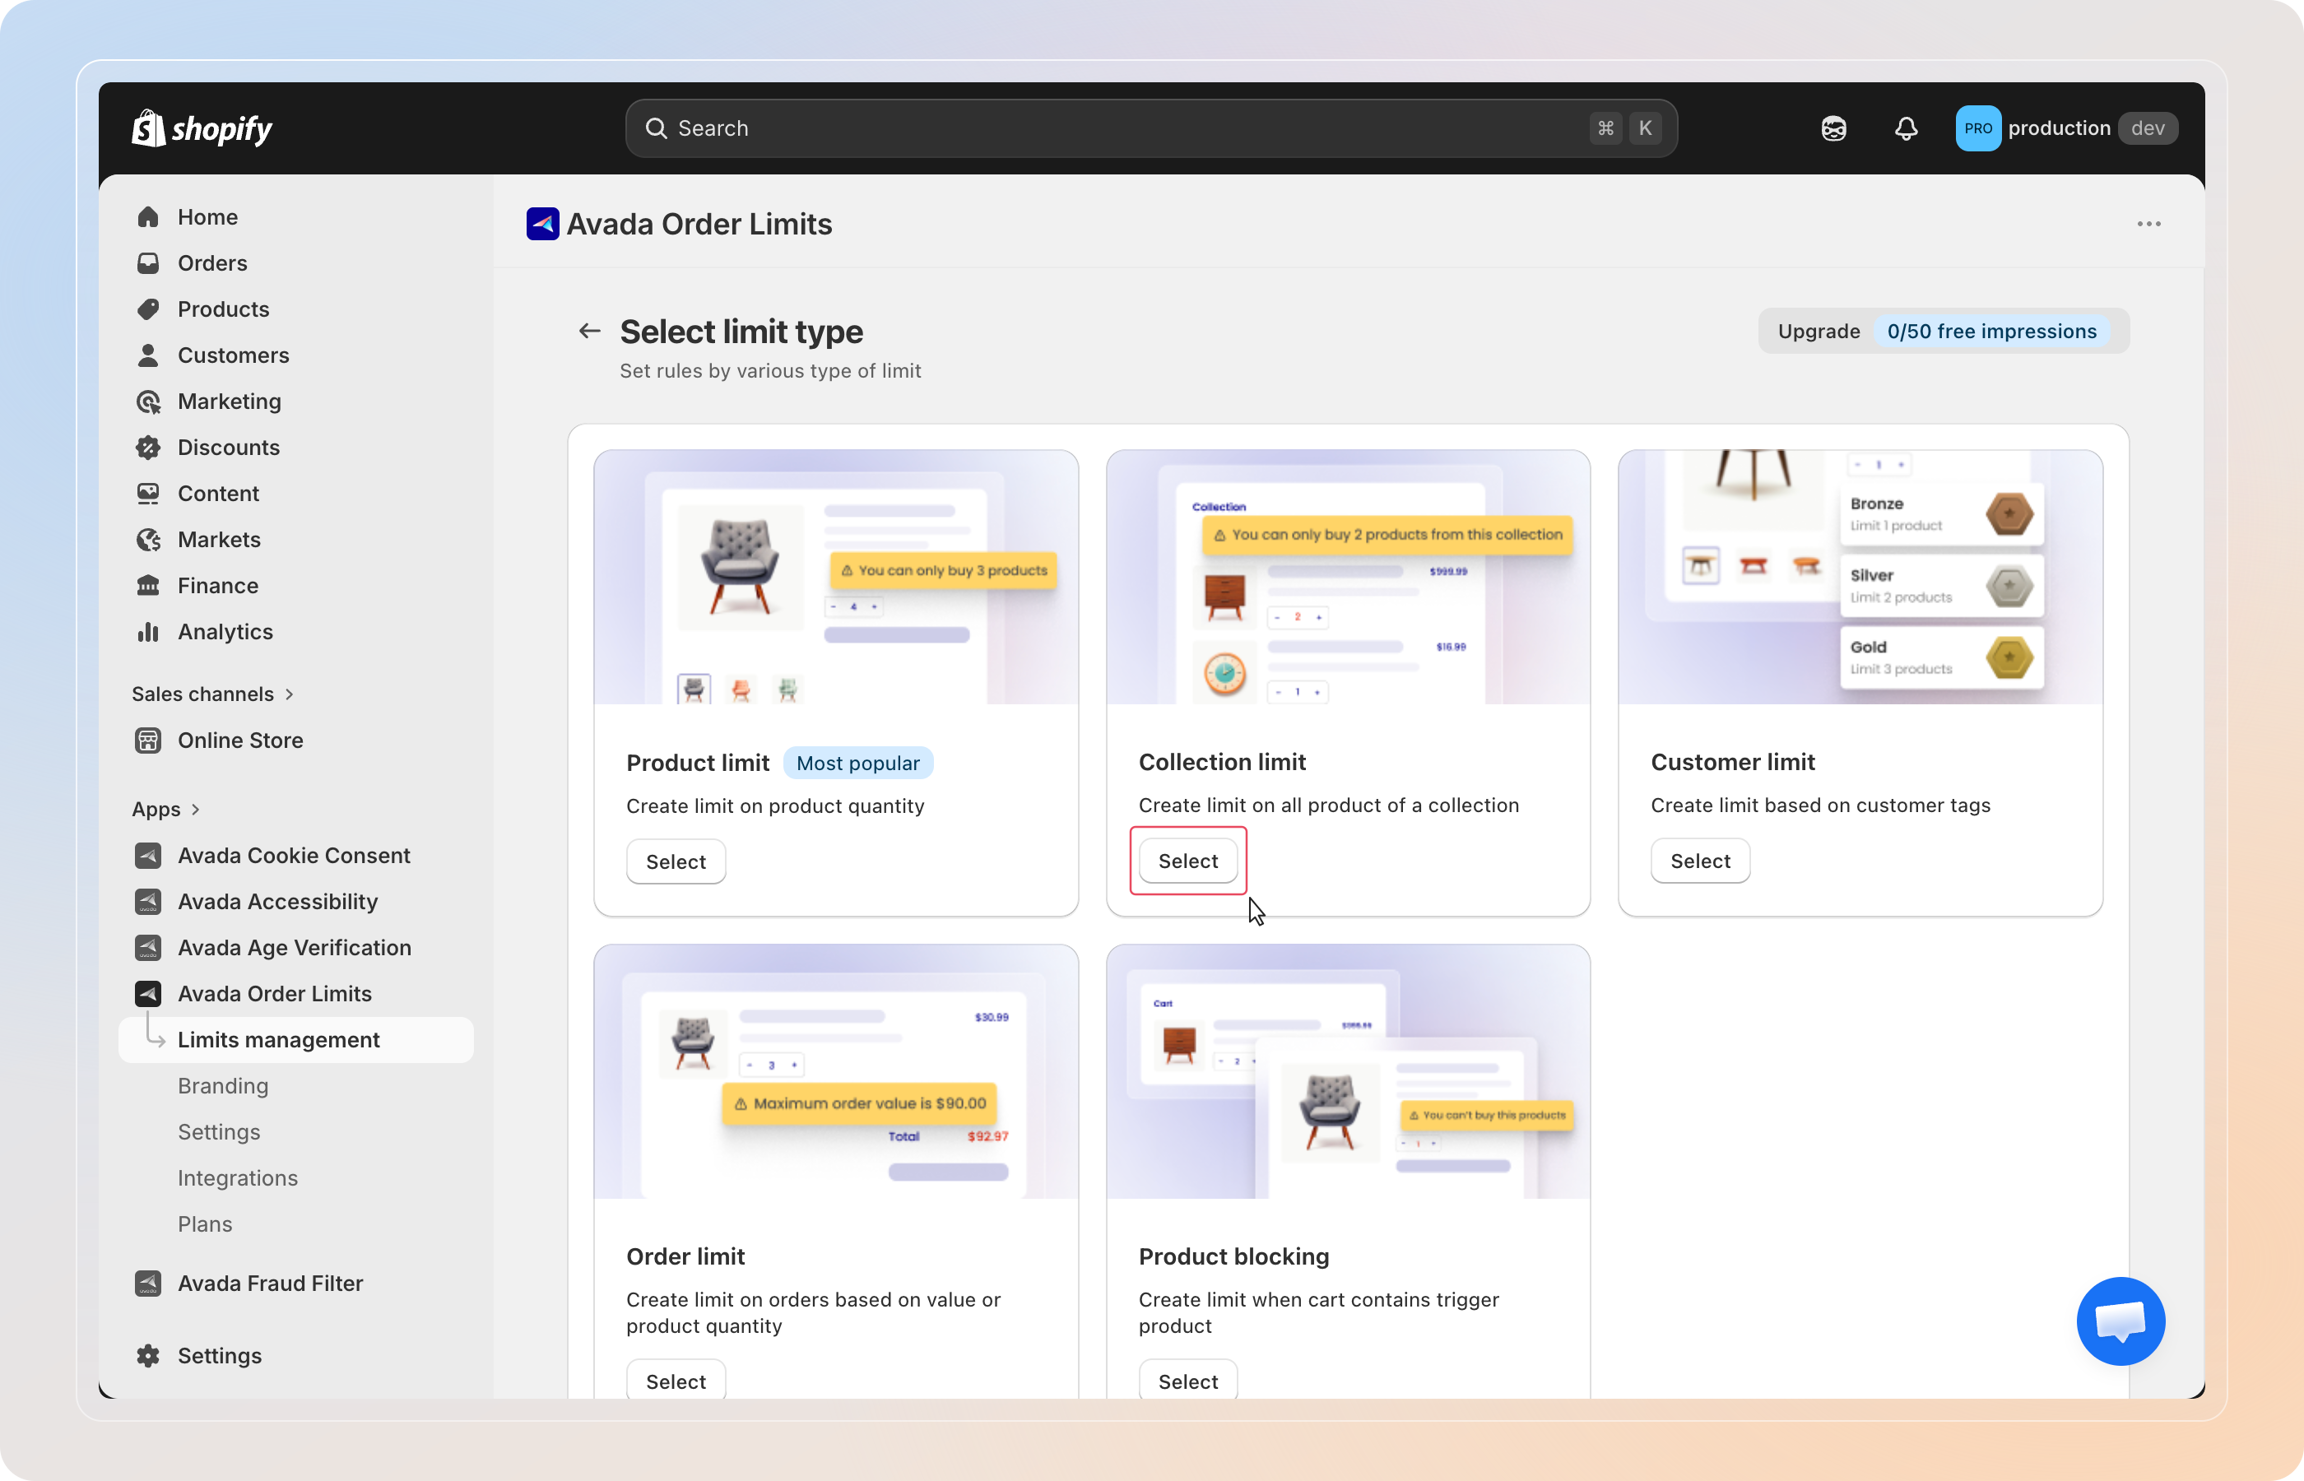Click the Finance bank icon
Viewport: 2304px width, 1481px height.
click(x=148, y=585)
